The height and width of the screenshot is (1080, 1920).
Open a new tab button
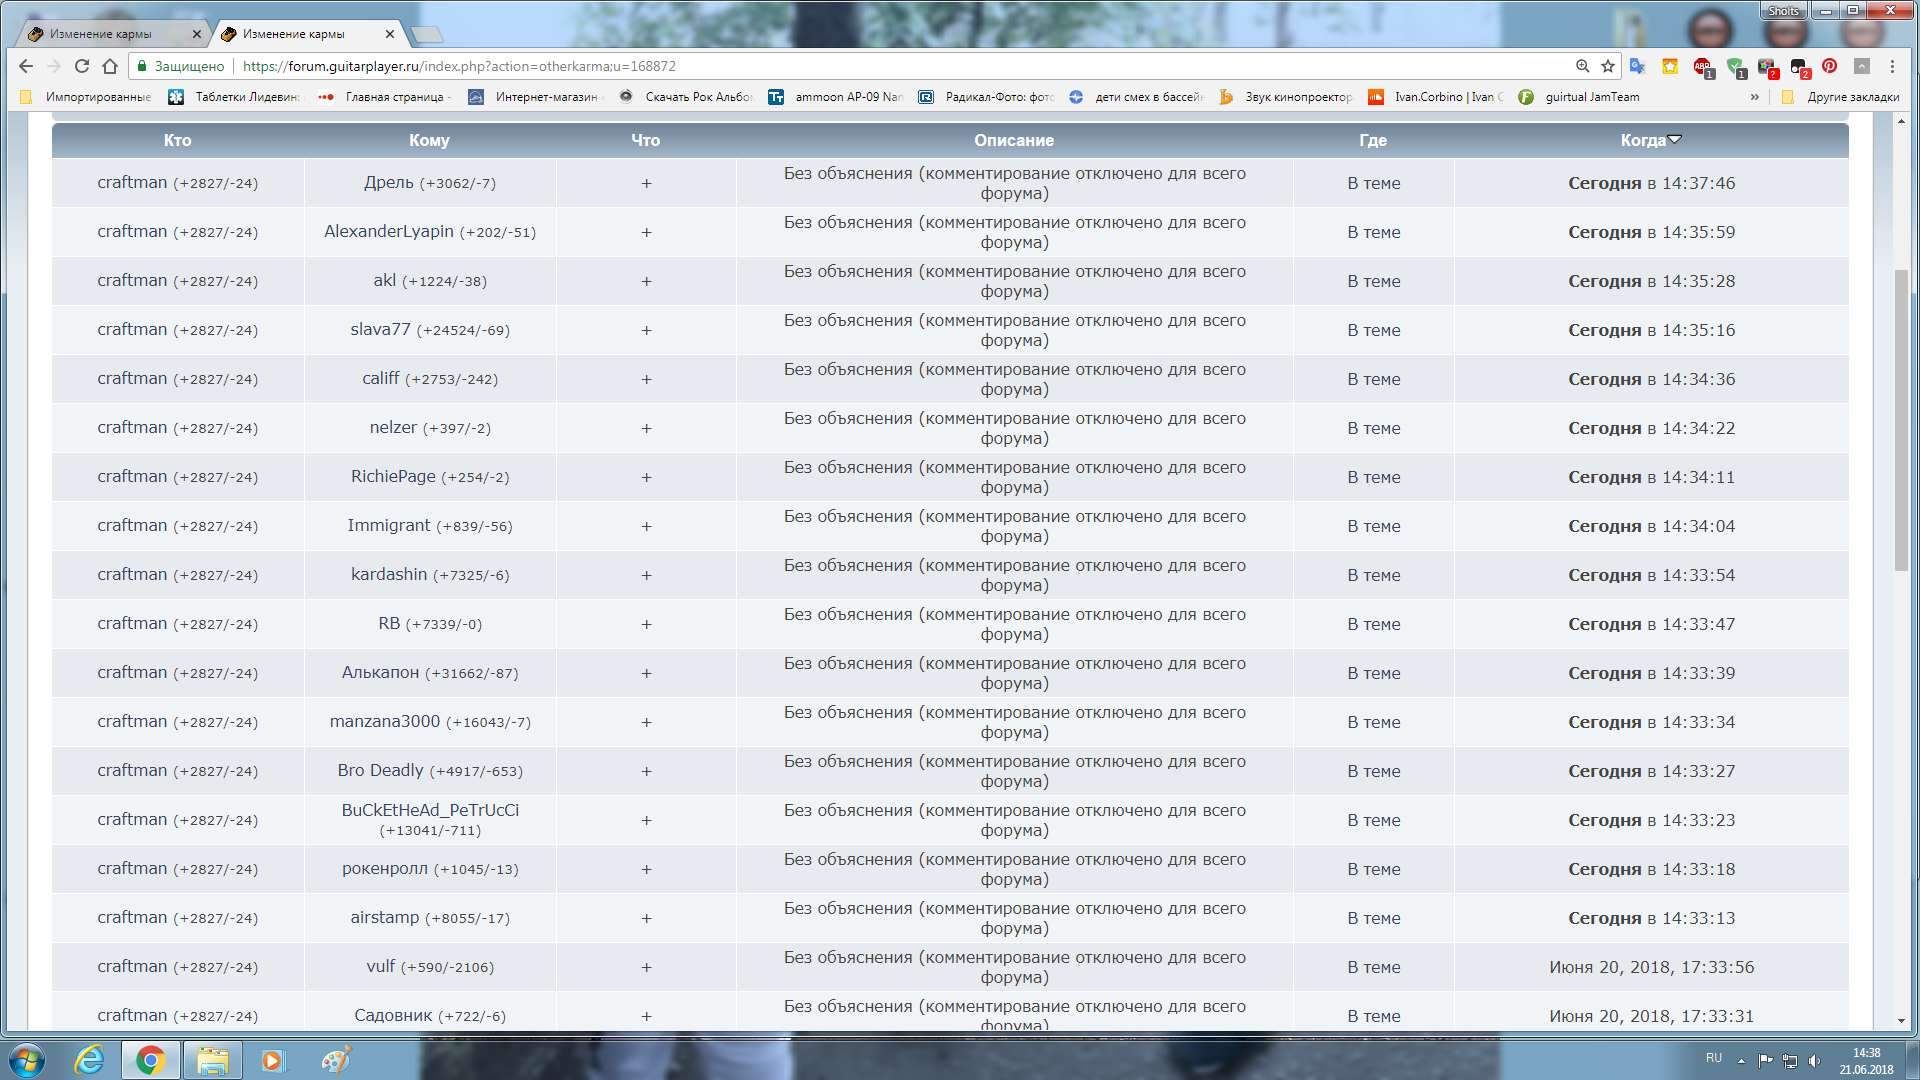pyautogui.click(x=426, y=35)
